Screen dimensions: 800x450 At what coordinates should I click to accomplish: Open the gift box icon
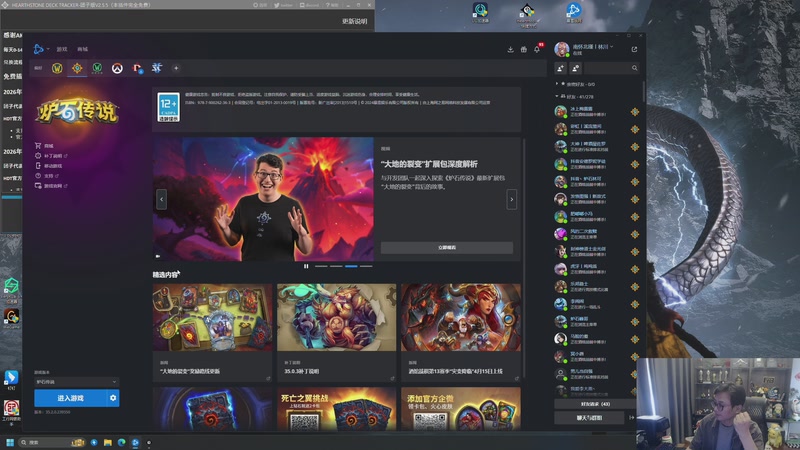(x=523, y=49)
